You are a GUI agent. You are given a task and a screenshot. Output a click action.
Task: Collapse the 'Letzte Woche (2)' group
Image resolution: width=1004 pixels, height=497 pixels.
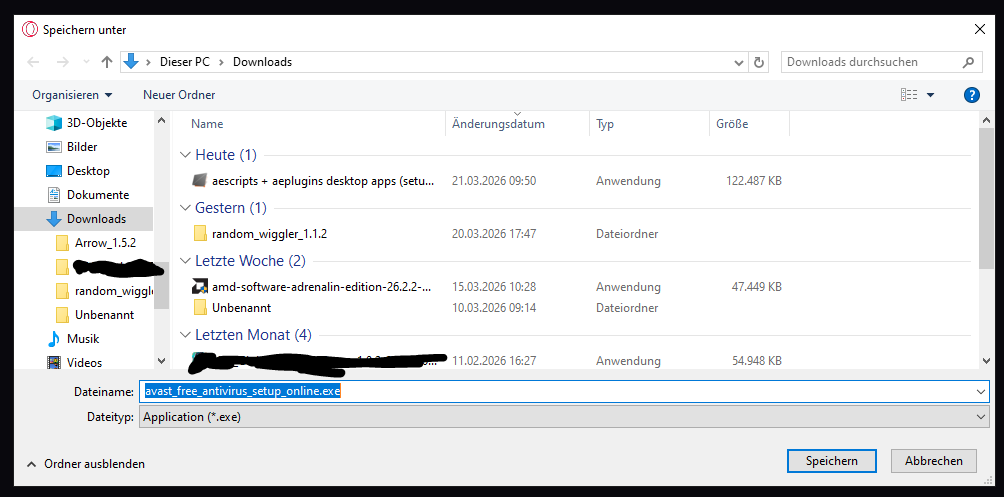pyautogui.click(x=185, y=261)
